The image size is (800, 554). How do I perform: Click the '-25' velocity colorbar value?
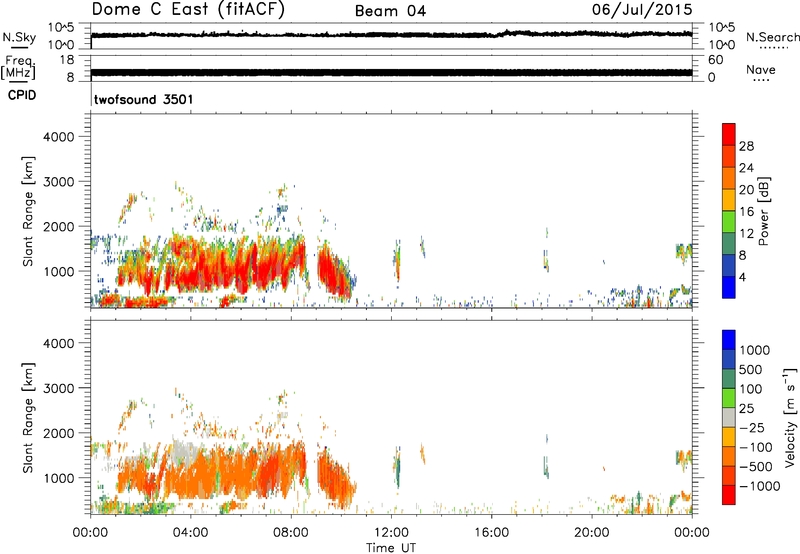753,428
